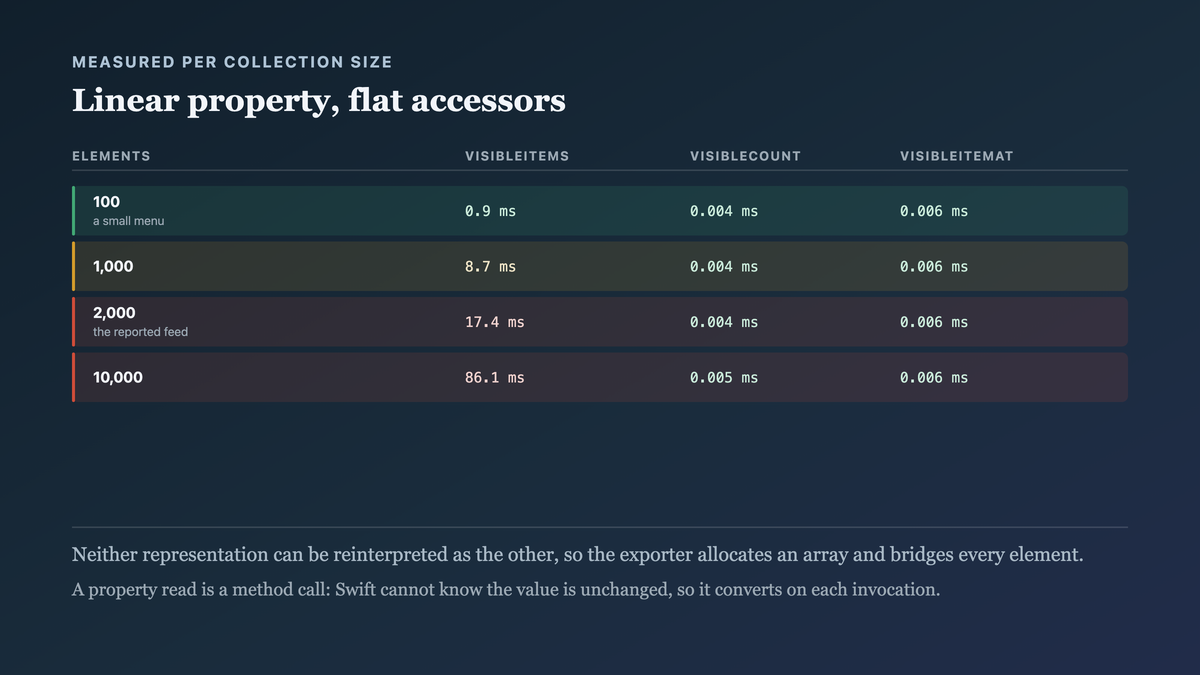This screenshot has height=675, width=1200.
Task: Click 0.006 ms in the 100 row
Action: click(x=934, y=211)
